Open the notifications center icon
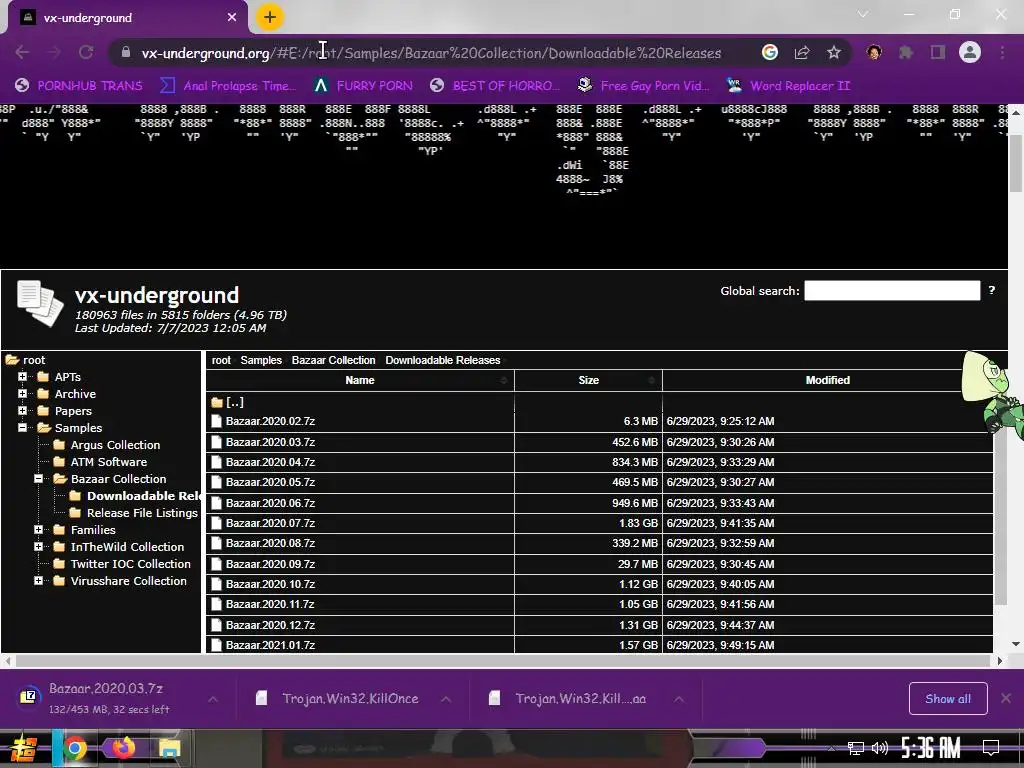This screenshot has height=768, width=1024. click(x=991, y=748)
